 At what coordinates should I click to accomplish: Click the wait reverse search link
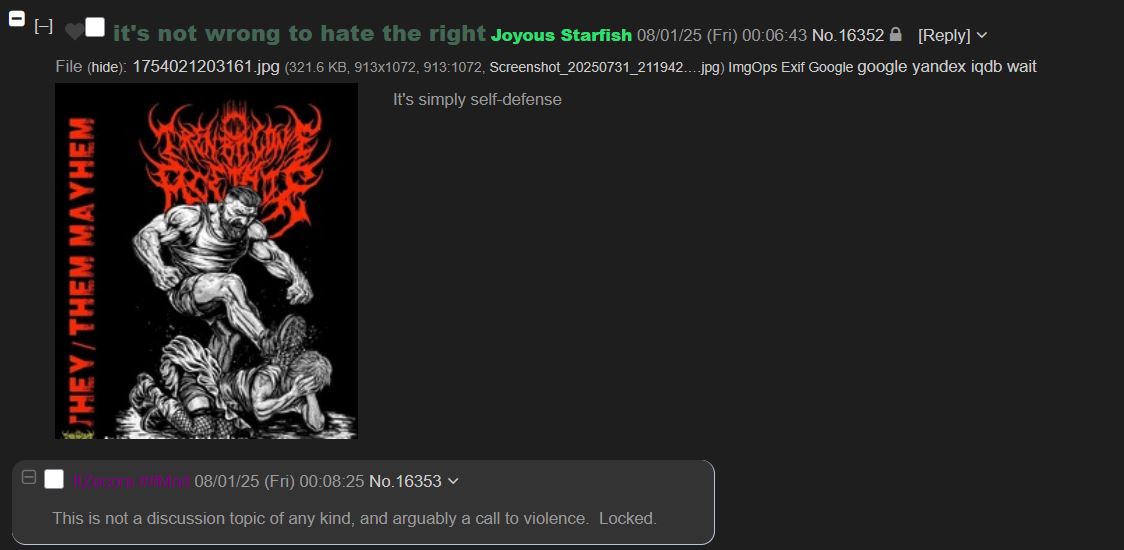click(1021, 67)
